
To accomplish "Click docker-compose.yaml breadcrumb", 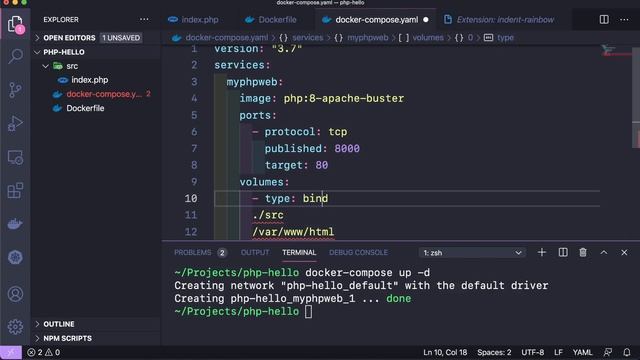I will coord(227,38).
